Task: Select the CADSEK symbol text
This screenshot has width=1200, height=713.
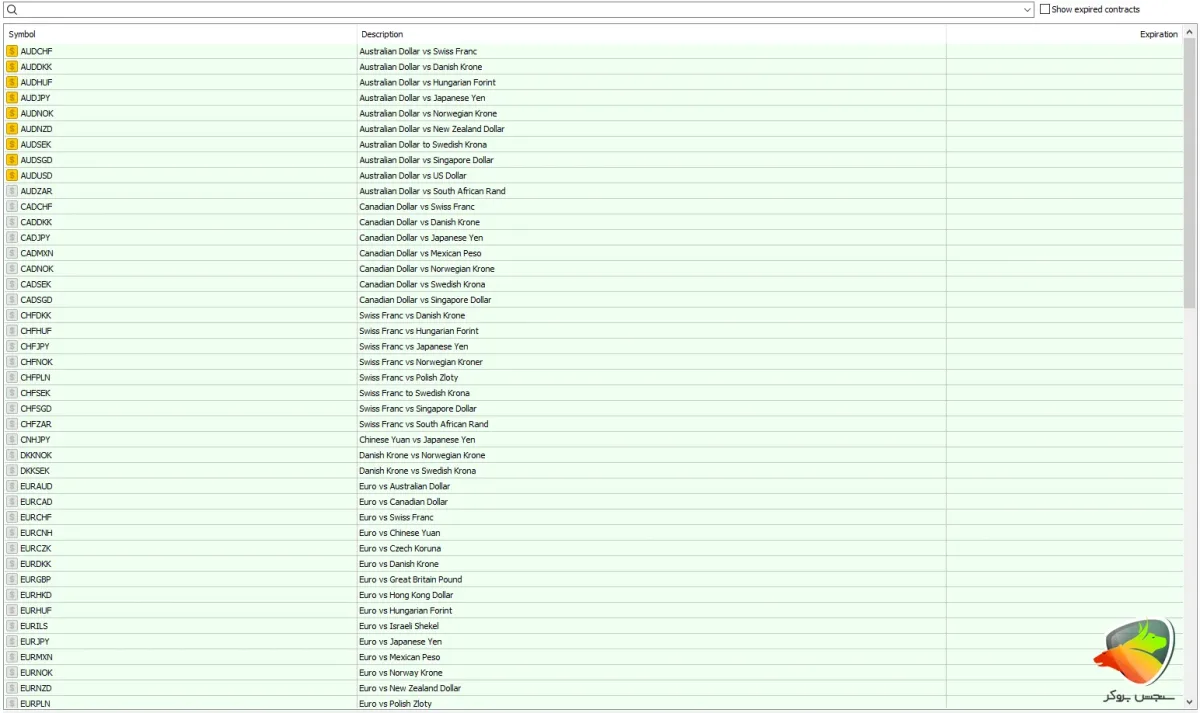Action: (36, 284)
